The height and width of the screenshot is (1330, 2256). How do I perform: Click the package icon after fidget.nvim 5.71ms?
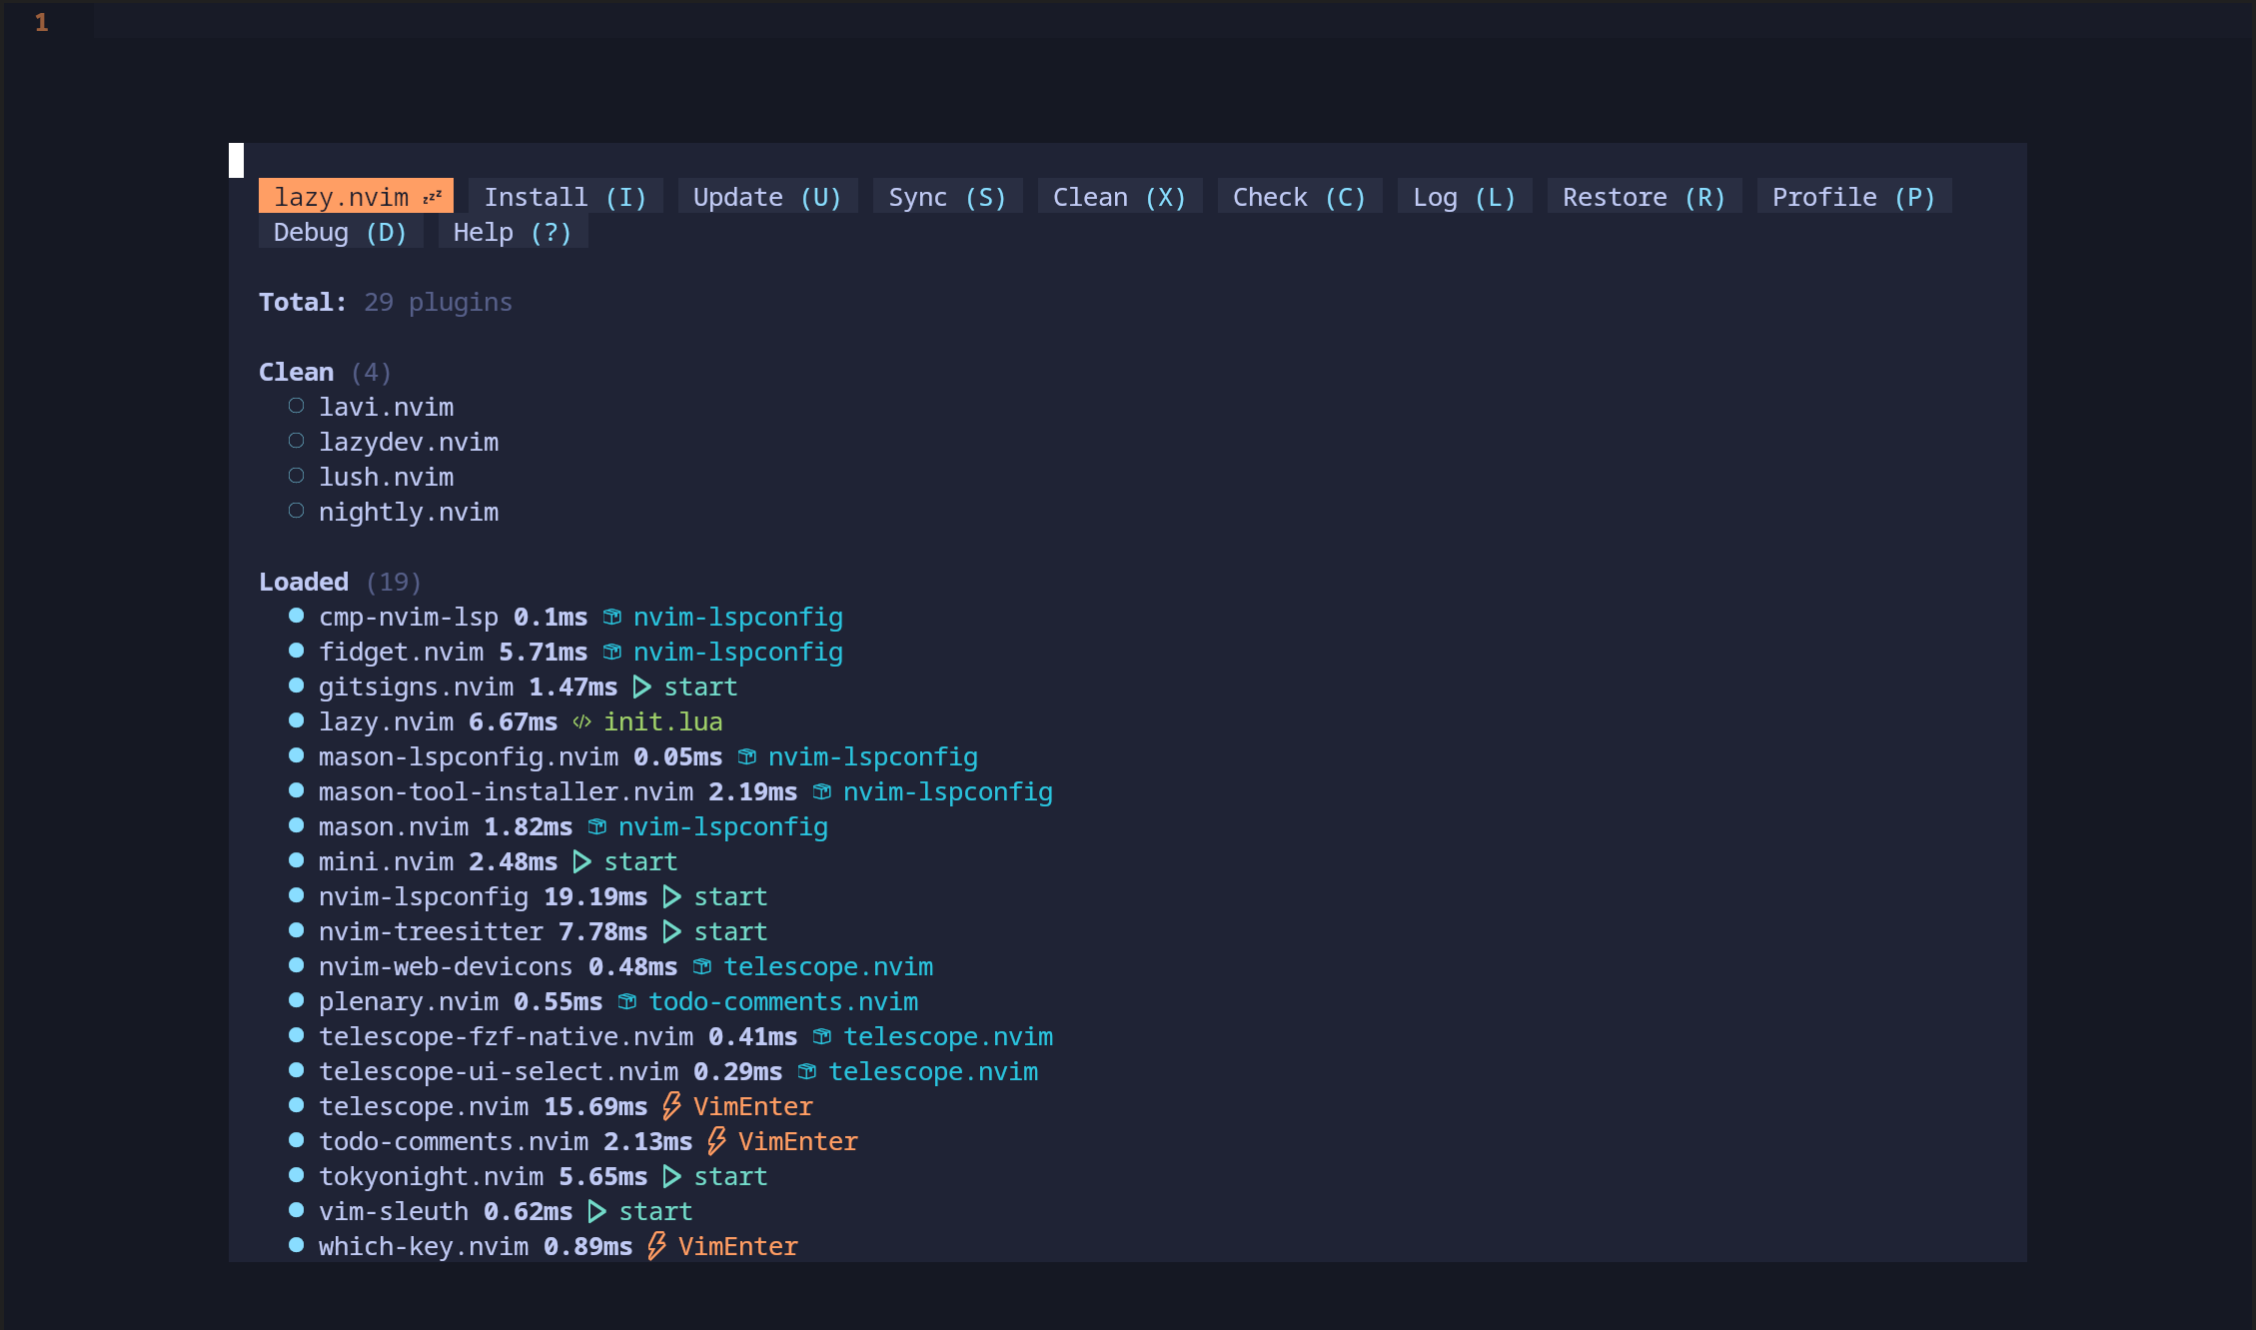(612, 652)
